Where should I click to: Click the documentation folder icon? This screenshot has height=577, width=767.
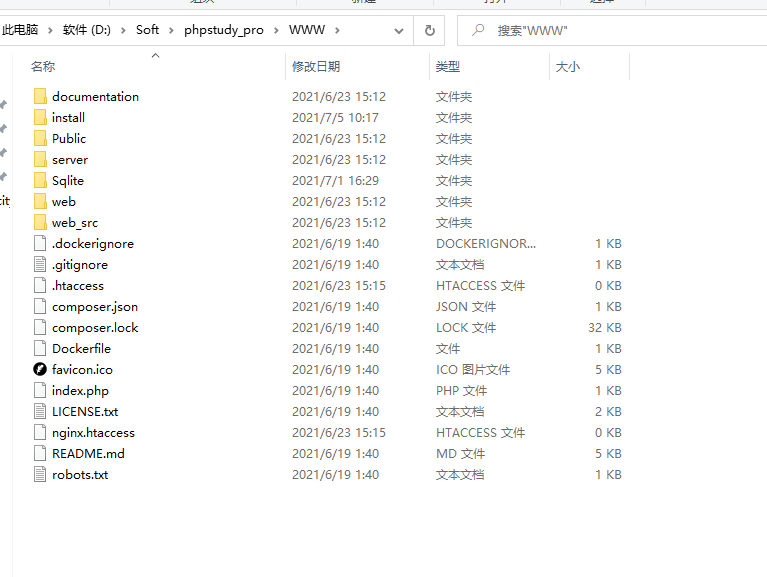(x=40, y=96)
